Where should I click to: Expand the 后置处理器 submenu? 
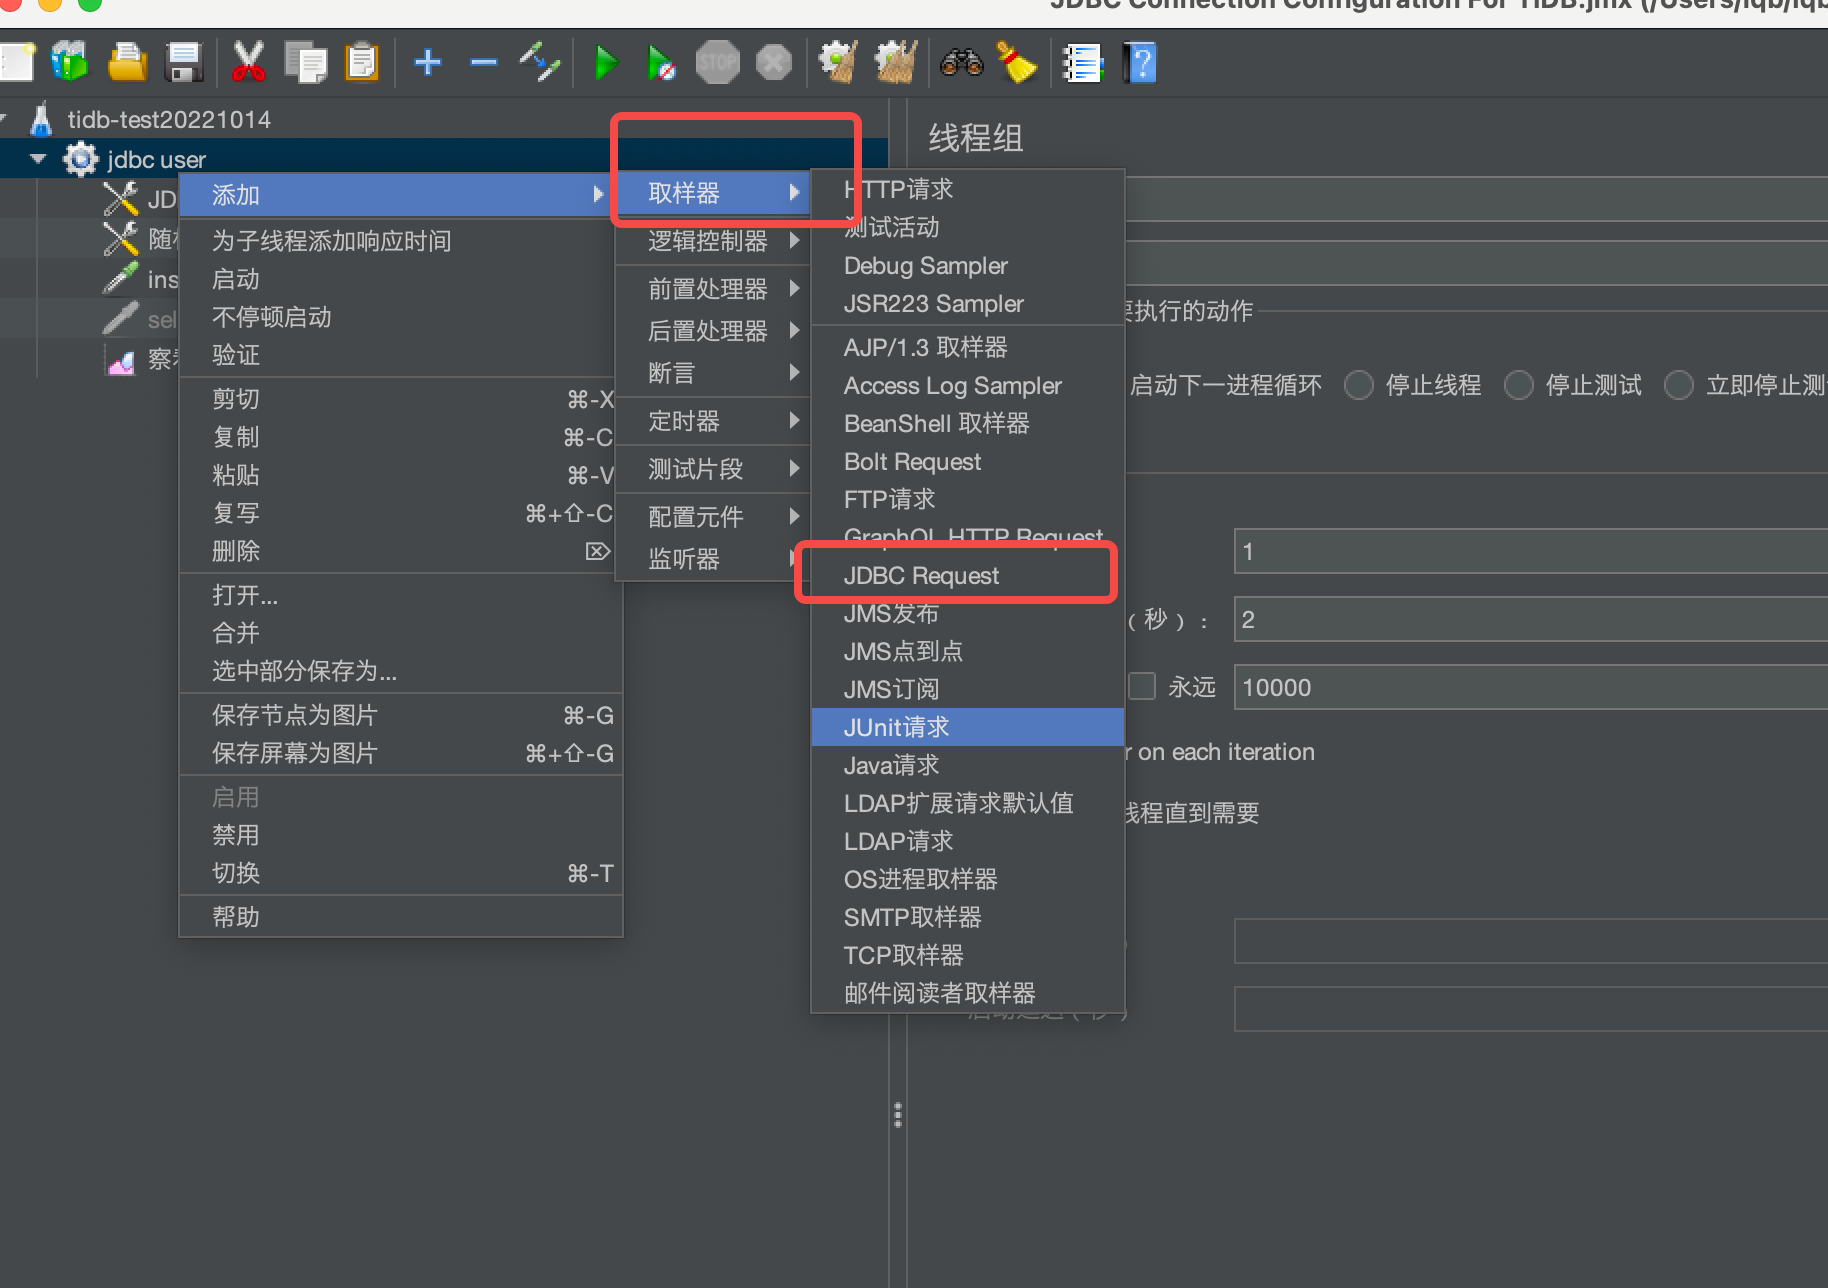pos(715,331)
